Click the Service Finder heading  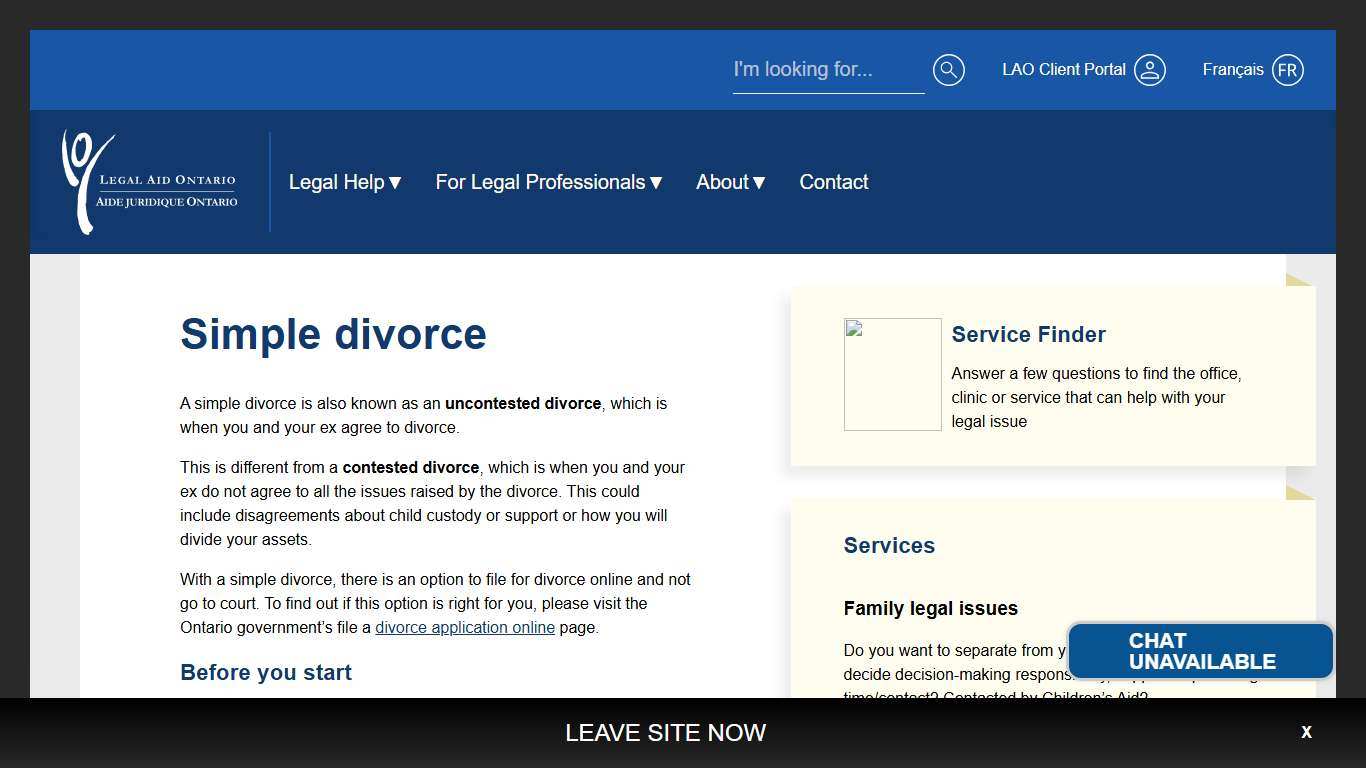click(x=1028, y=334)
